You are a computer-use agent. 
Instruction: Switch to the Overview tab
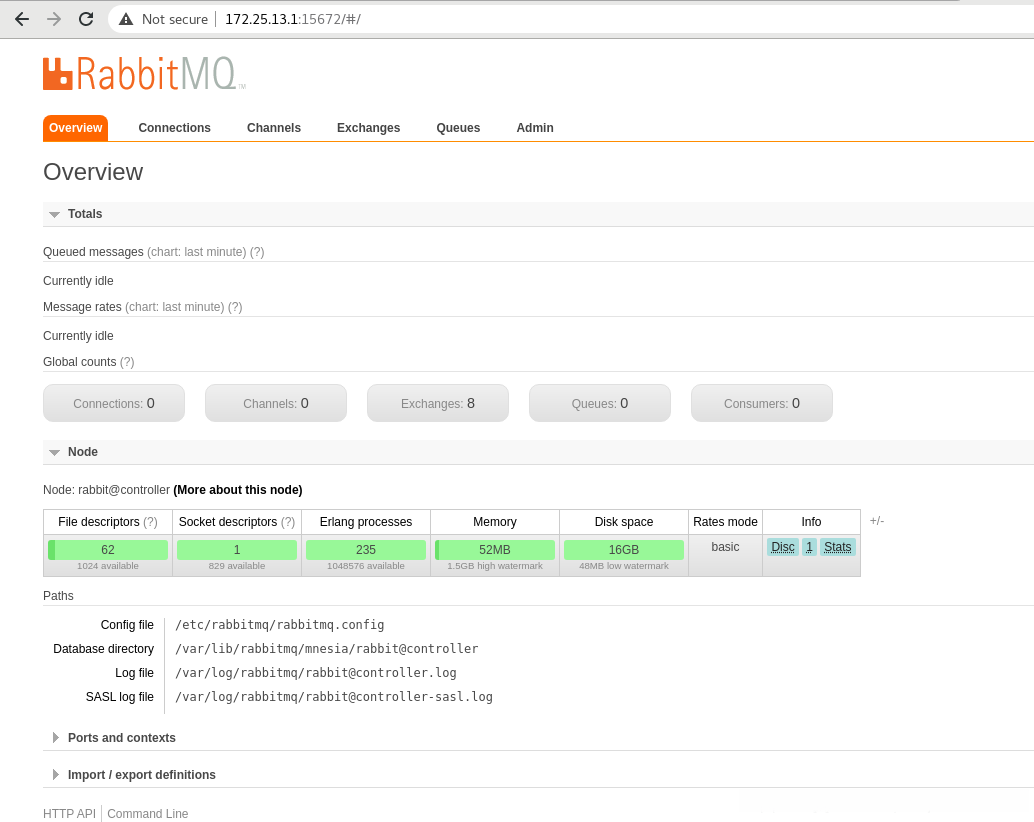(x=75, y=128)
